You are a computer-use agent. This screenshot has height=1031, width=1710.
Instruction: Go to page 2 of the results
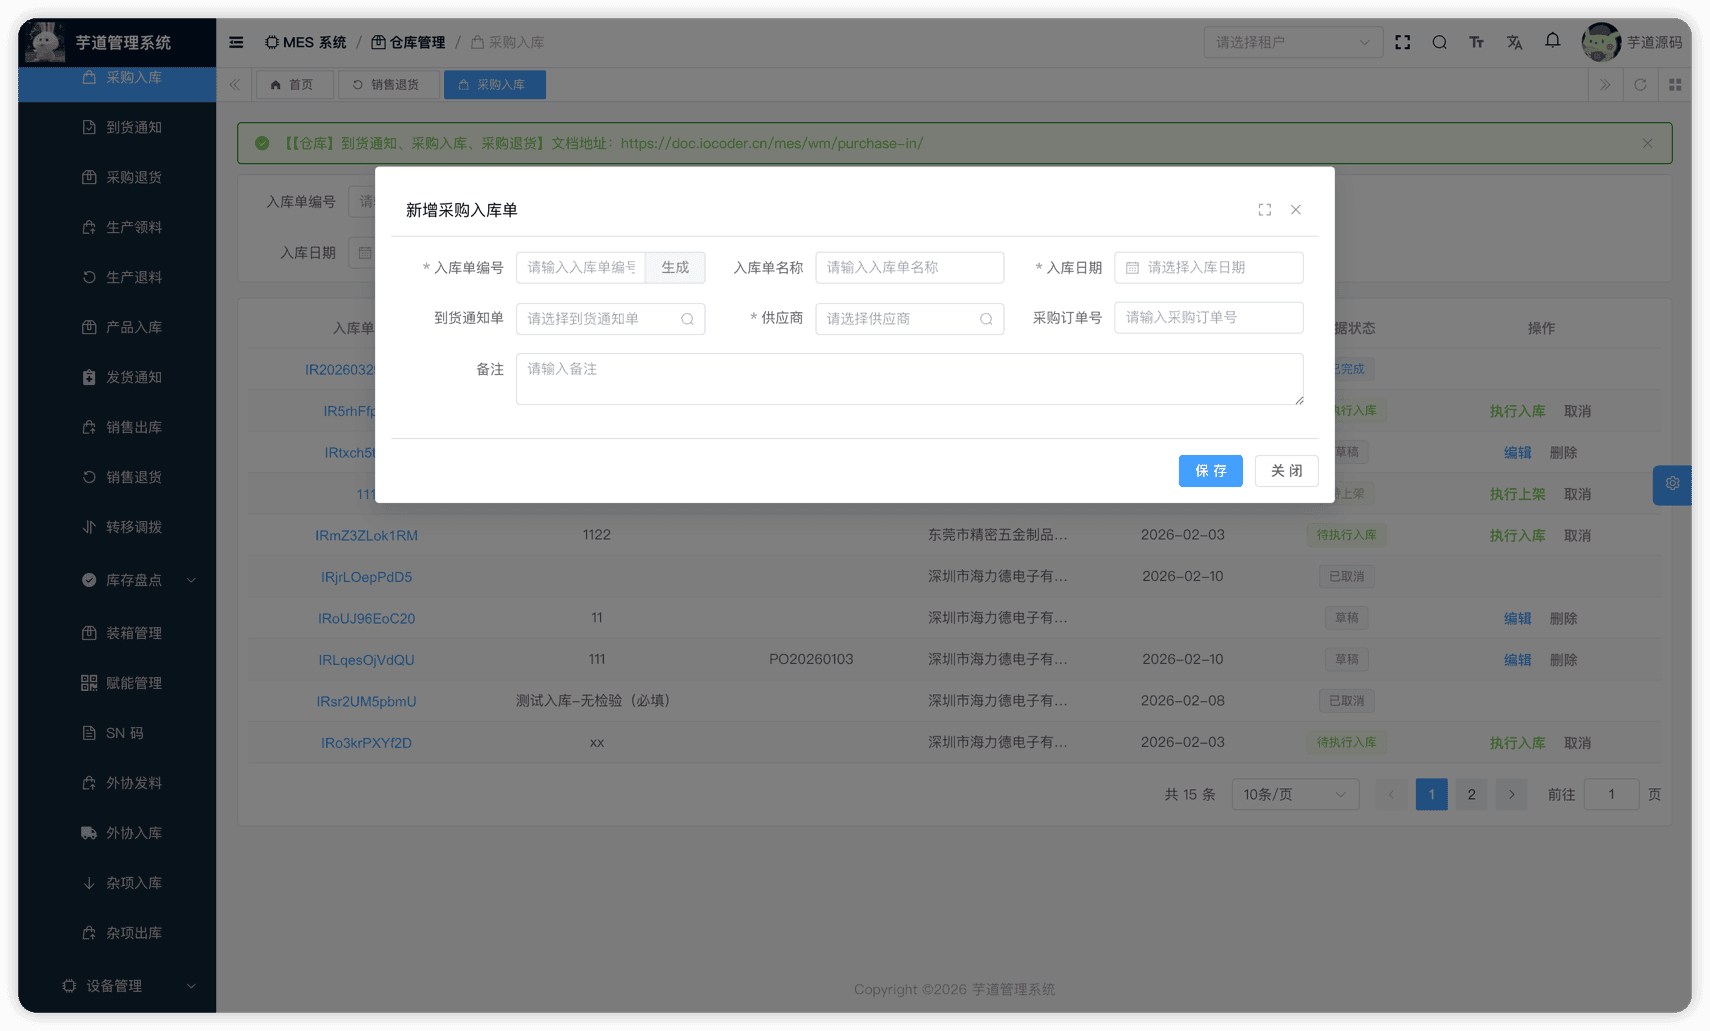(x=1470, y=794)
